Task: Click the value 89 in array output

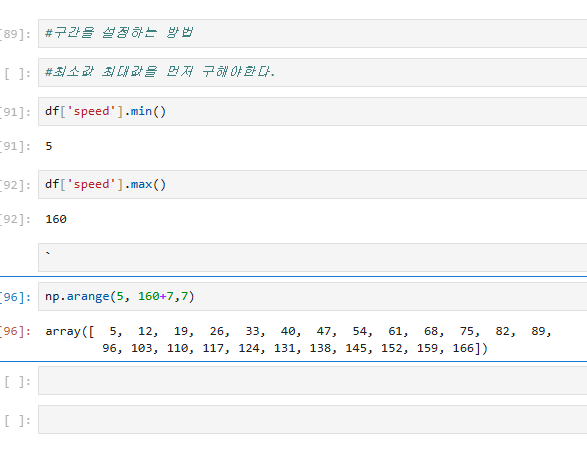Action: tap(538, 331)
